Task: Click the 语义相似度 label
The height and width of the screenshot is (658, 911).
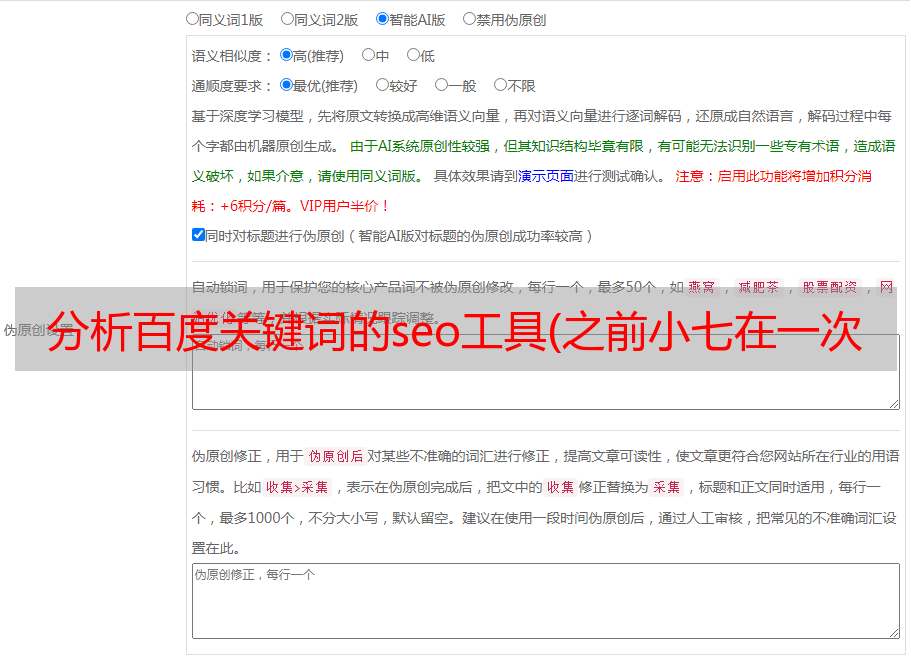Action: pyautogui.click(x=232, y=56)
